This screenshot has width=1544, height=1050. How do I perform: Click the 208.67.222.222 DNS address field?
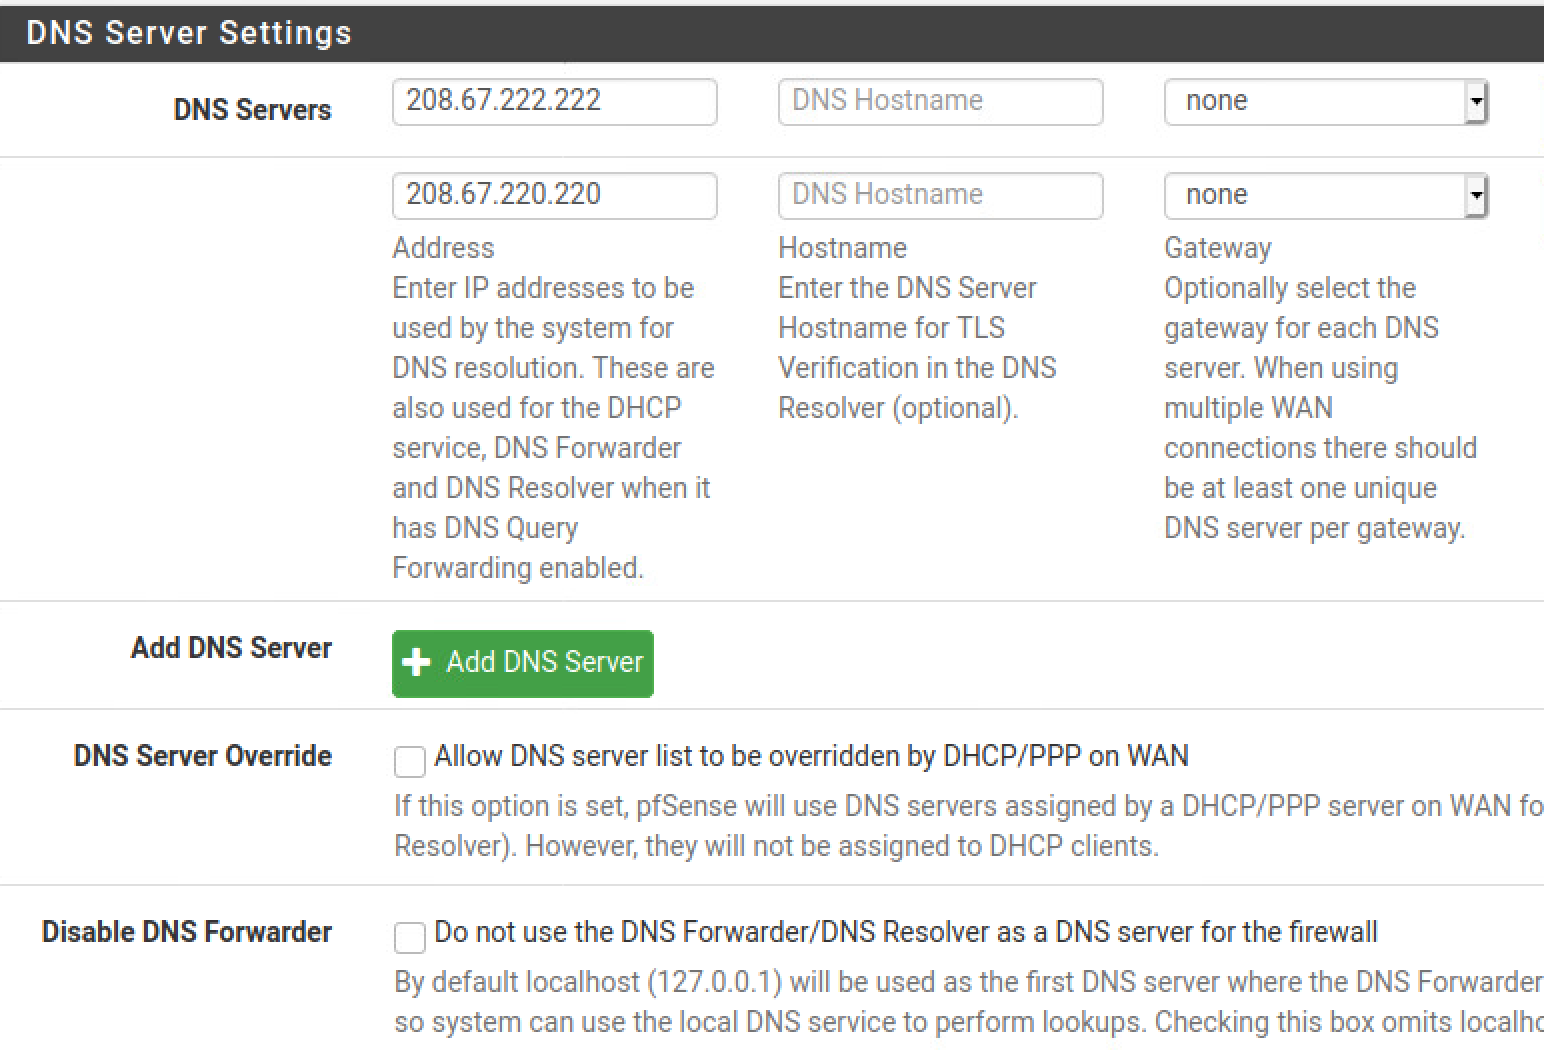click(x=554, y=101)
